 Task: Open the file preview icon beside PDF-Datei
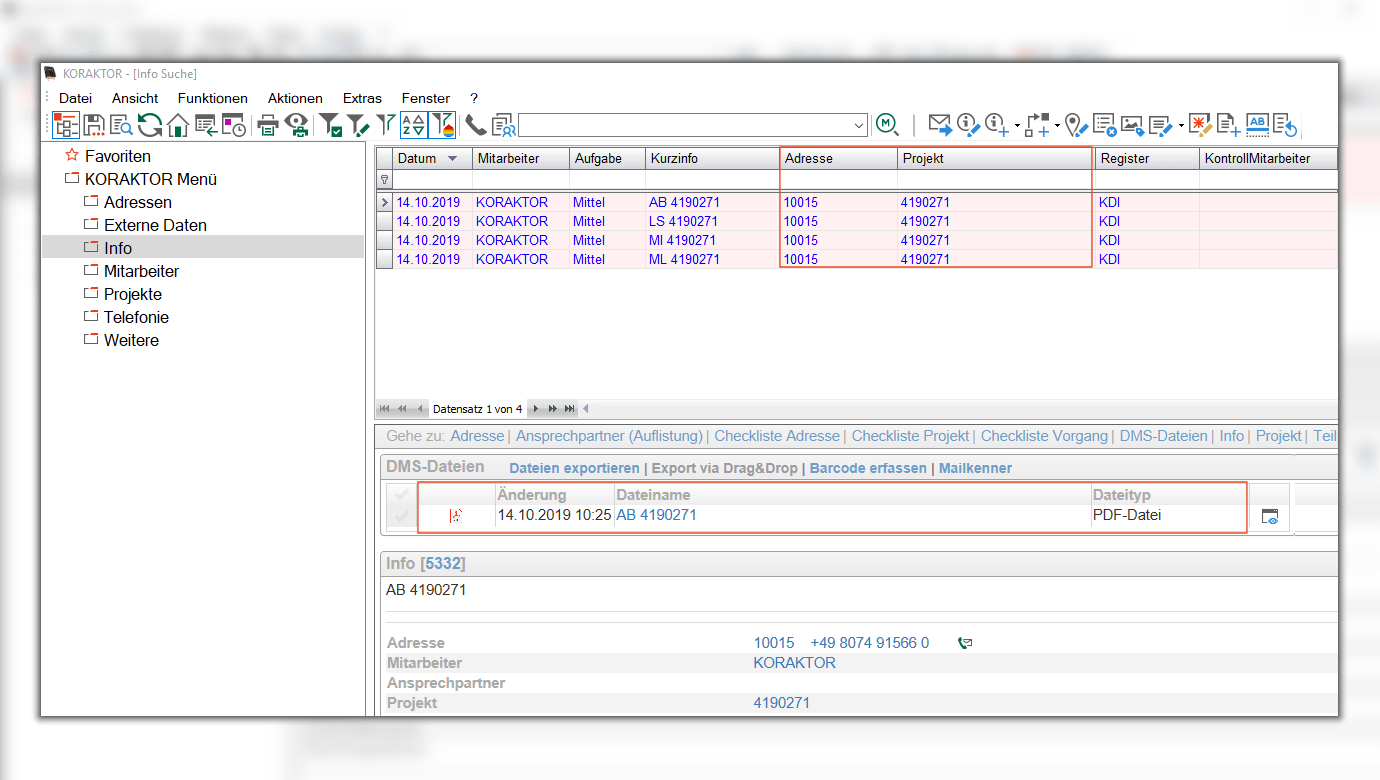tap(1269, 516)
